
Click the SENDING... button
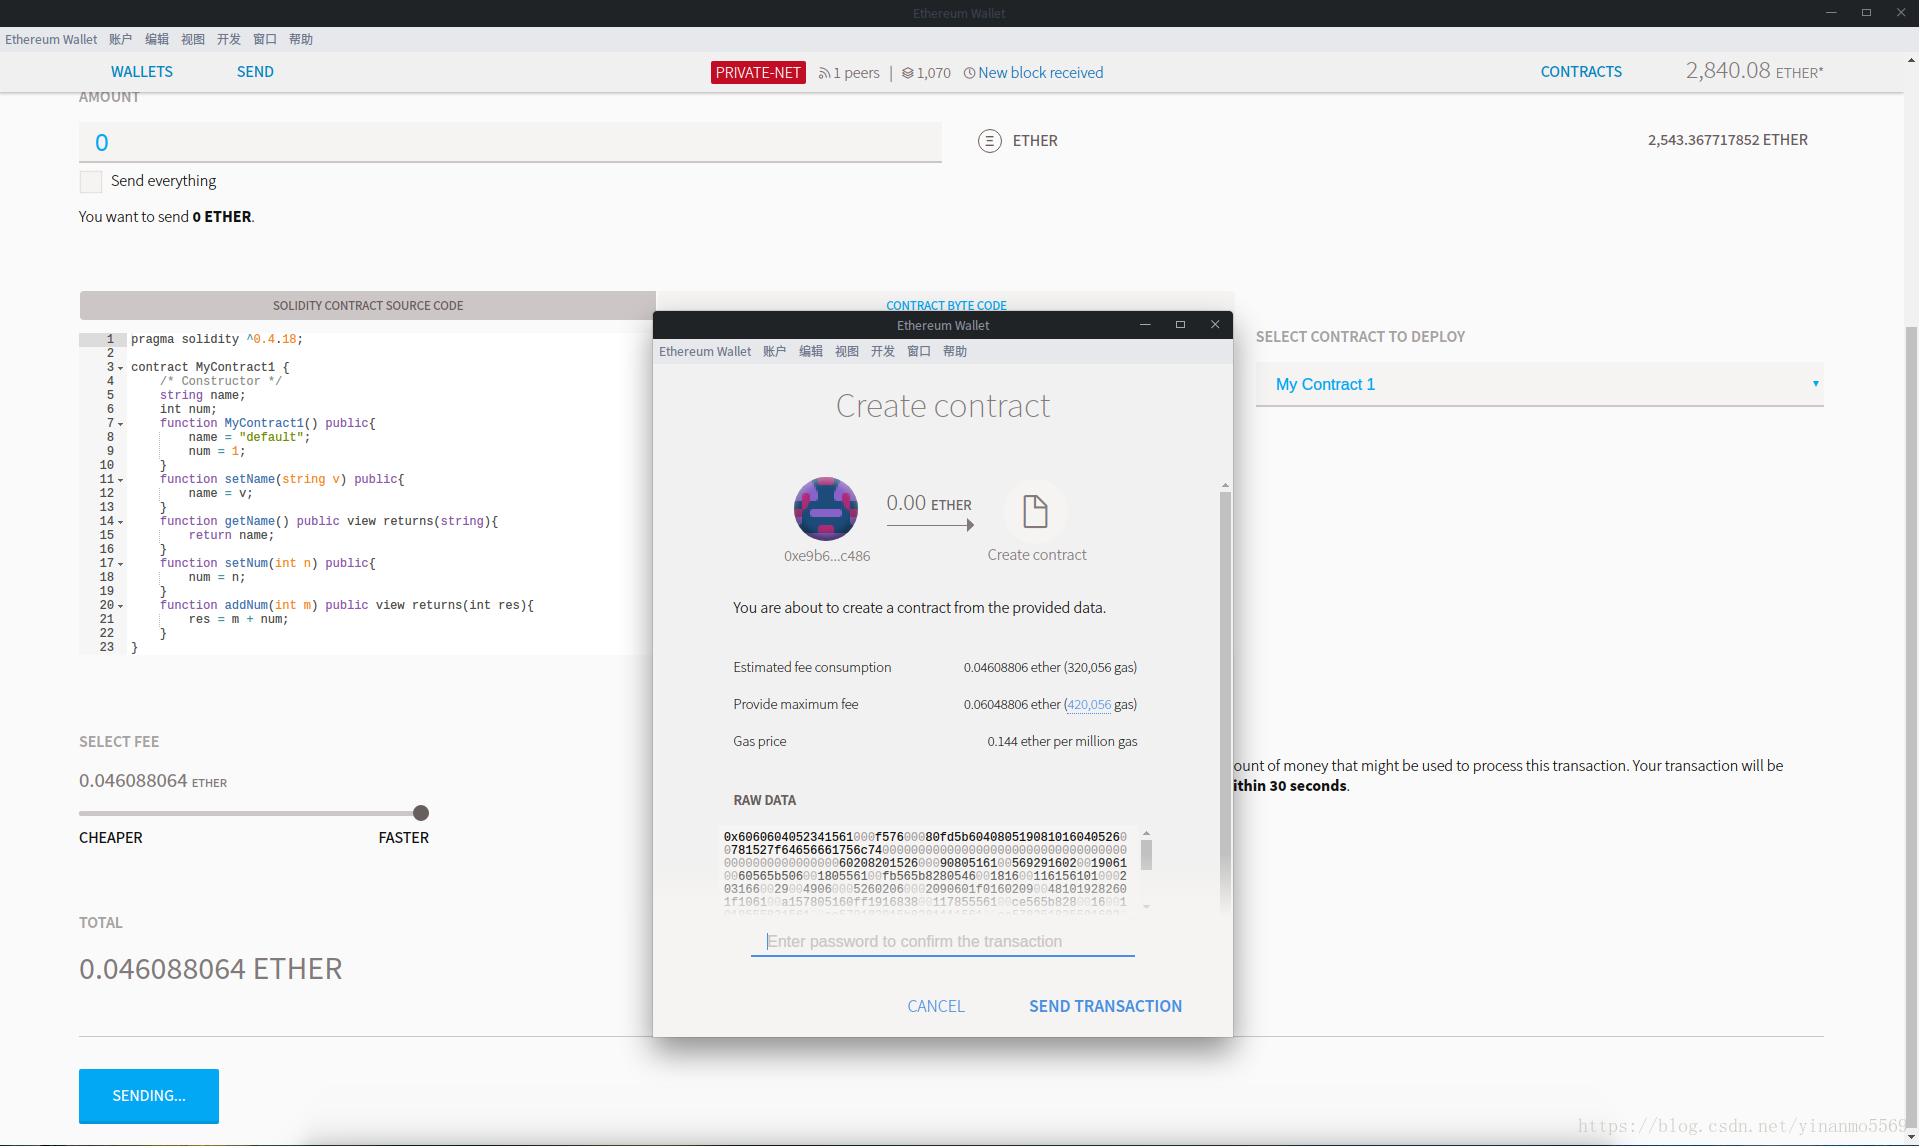point(149,1096)
